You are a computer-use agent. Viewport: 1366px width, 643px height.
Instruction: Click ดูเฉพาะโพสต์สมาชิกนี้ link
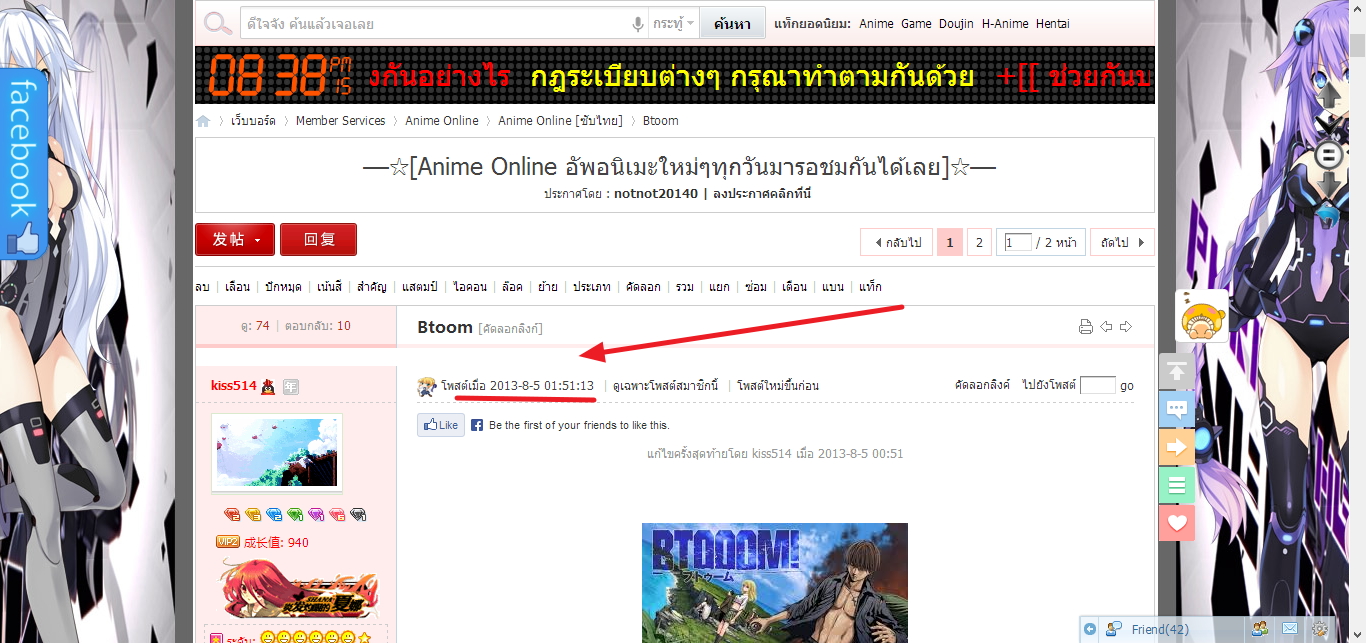click(665, 386)
